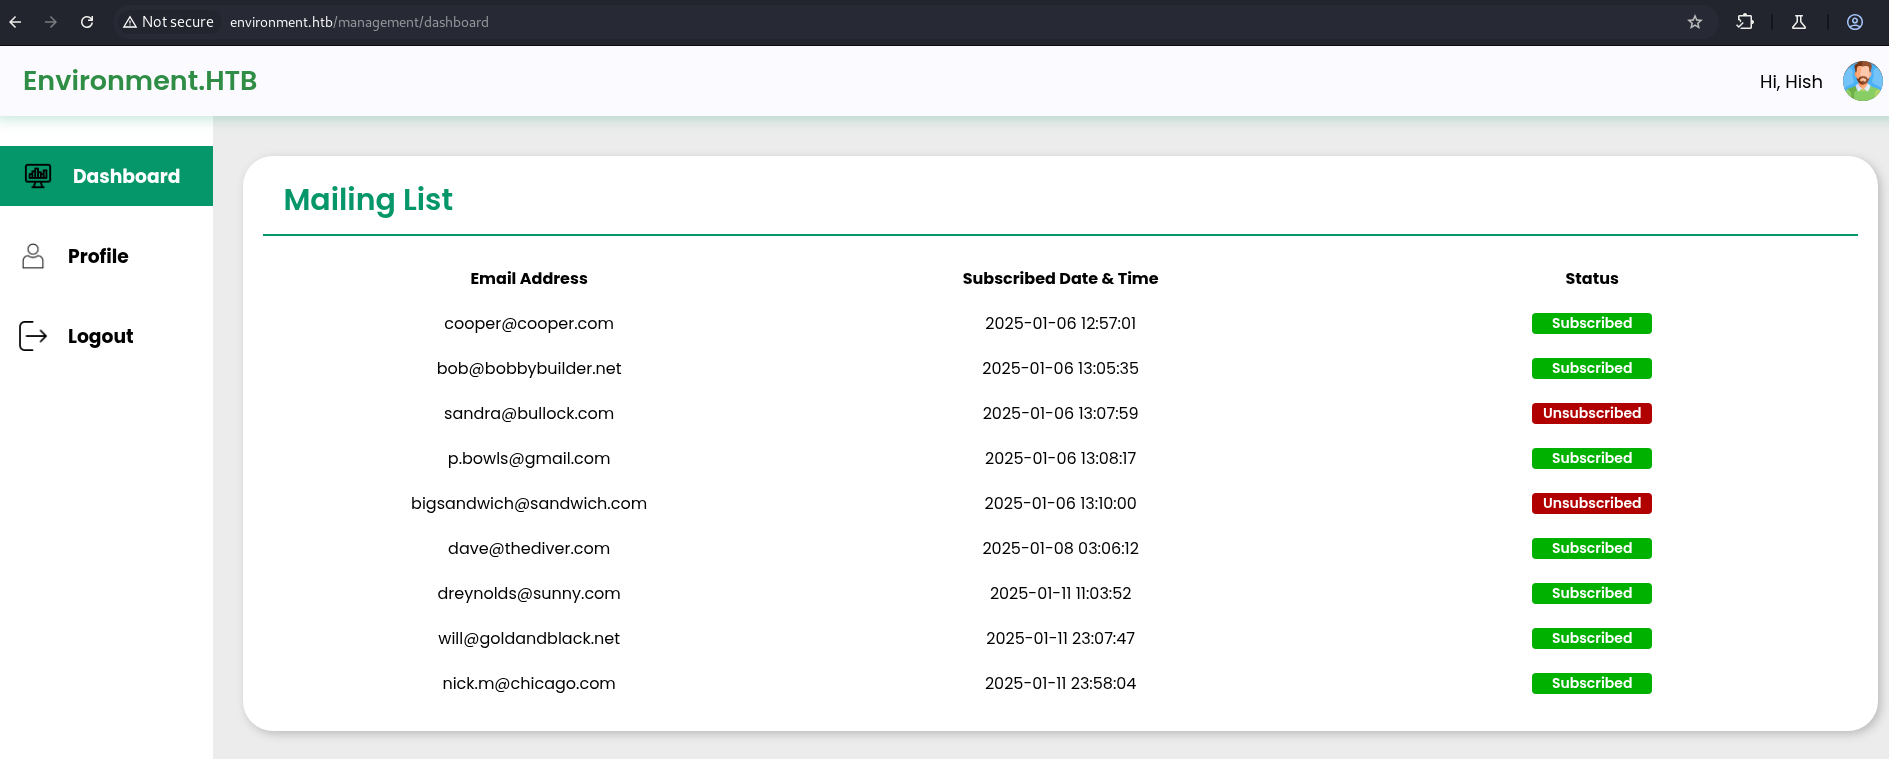This screenshot has width=1889, height=759.
Task: Click email dreynolds@sunny.com
Action: pos(529,594)
